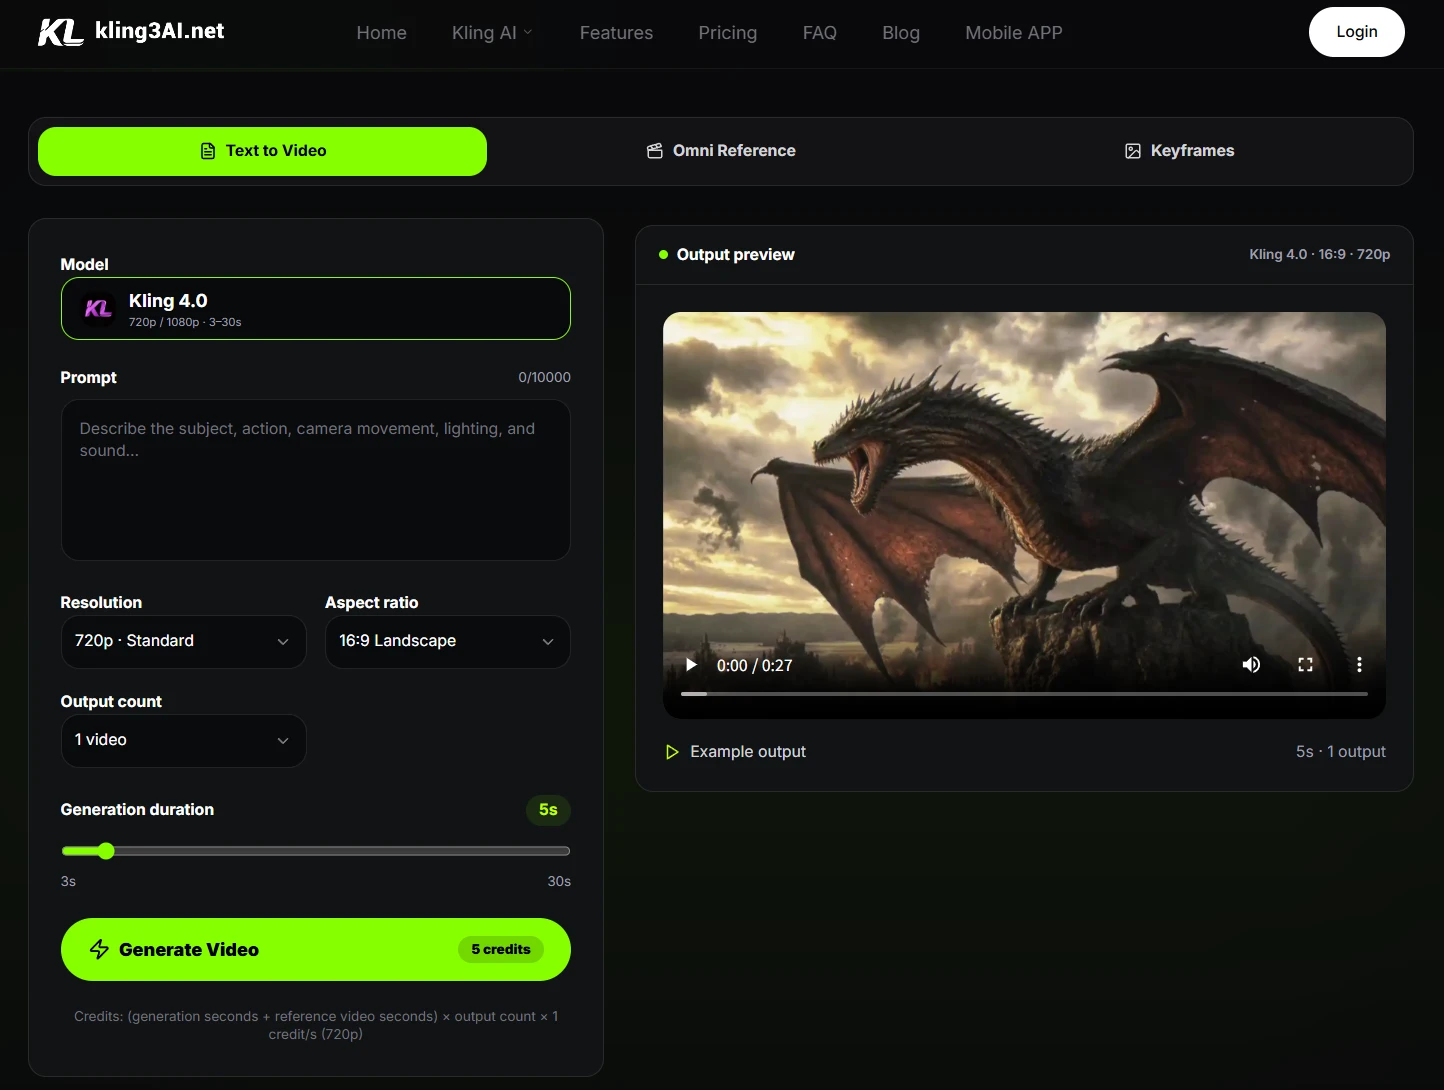Image resolution: width=1444 pixels, height=1090 pixels.
Task: Open the Mobile APP page
Action: pos(1013,33)
